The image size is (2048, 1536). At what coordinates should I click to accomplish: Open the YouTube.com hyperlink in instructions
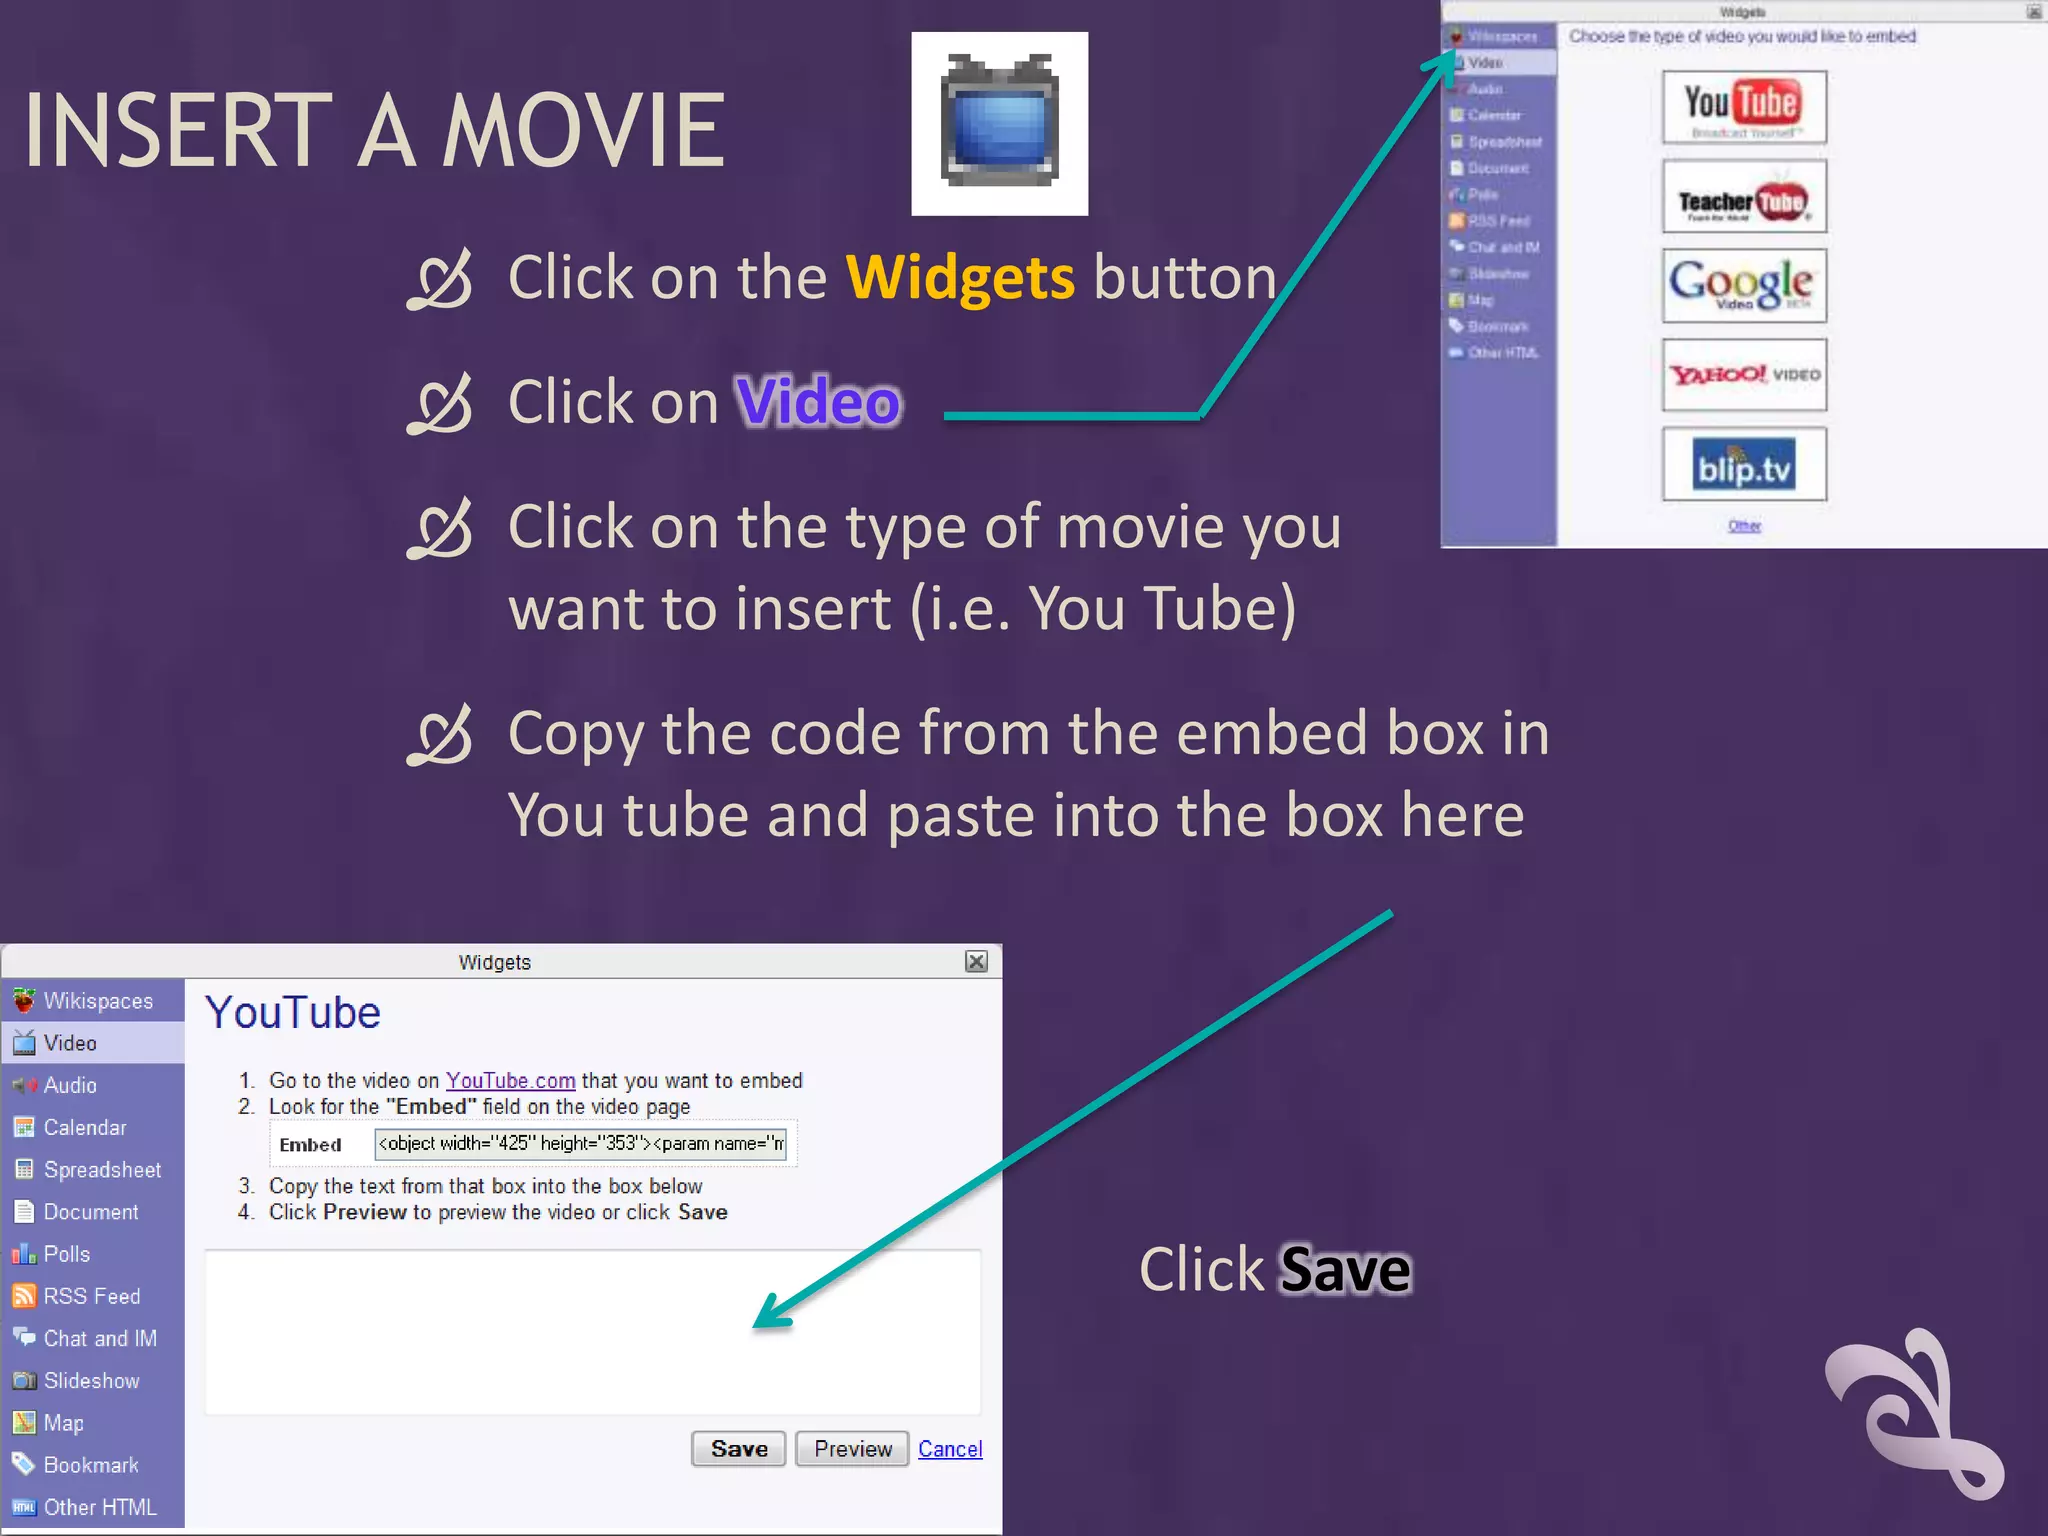(x=510, y=1080)
